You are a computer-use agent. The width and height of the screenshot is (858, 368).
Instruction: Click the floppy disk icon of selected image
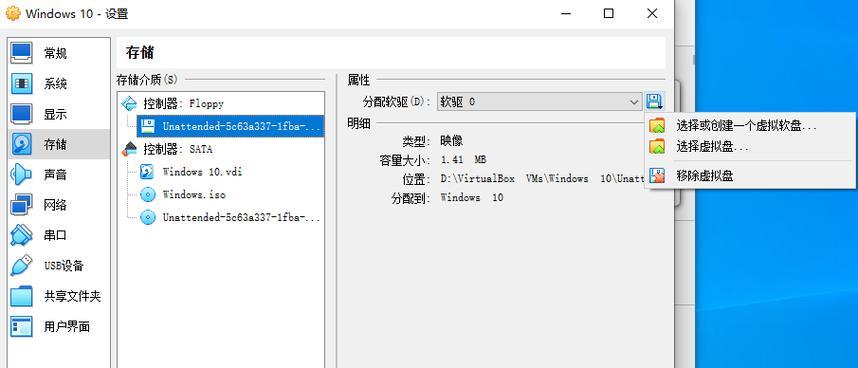(x=148, y=126)
